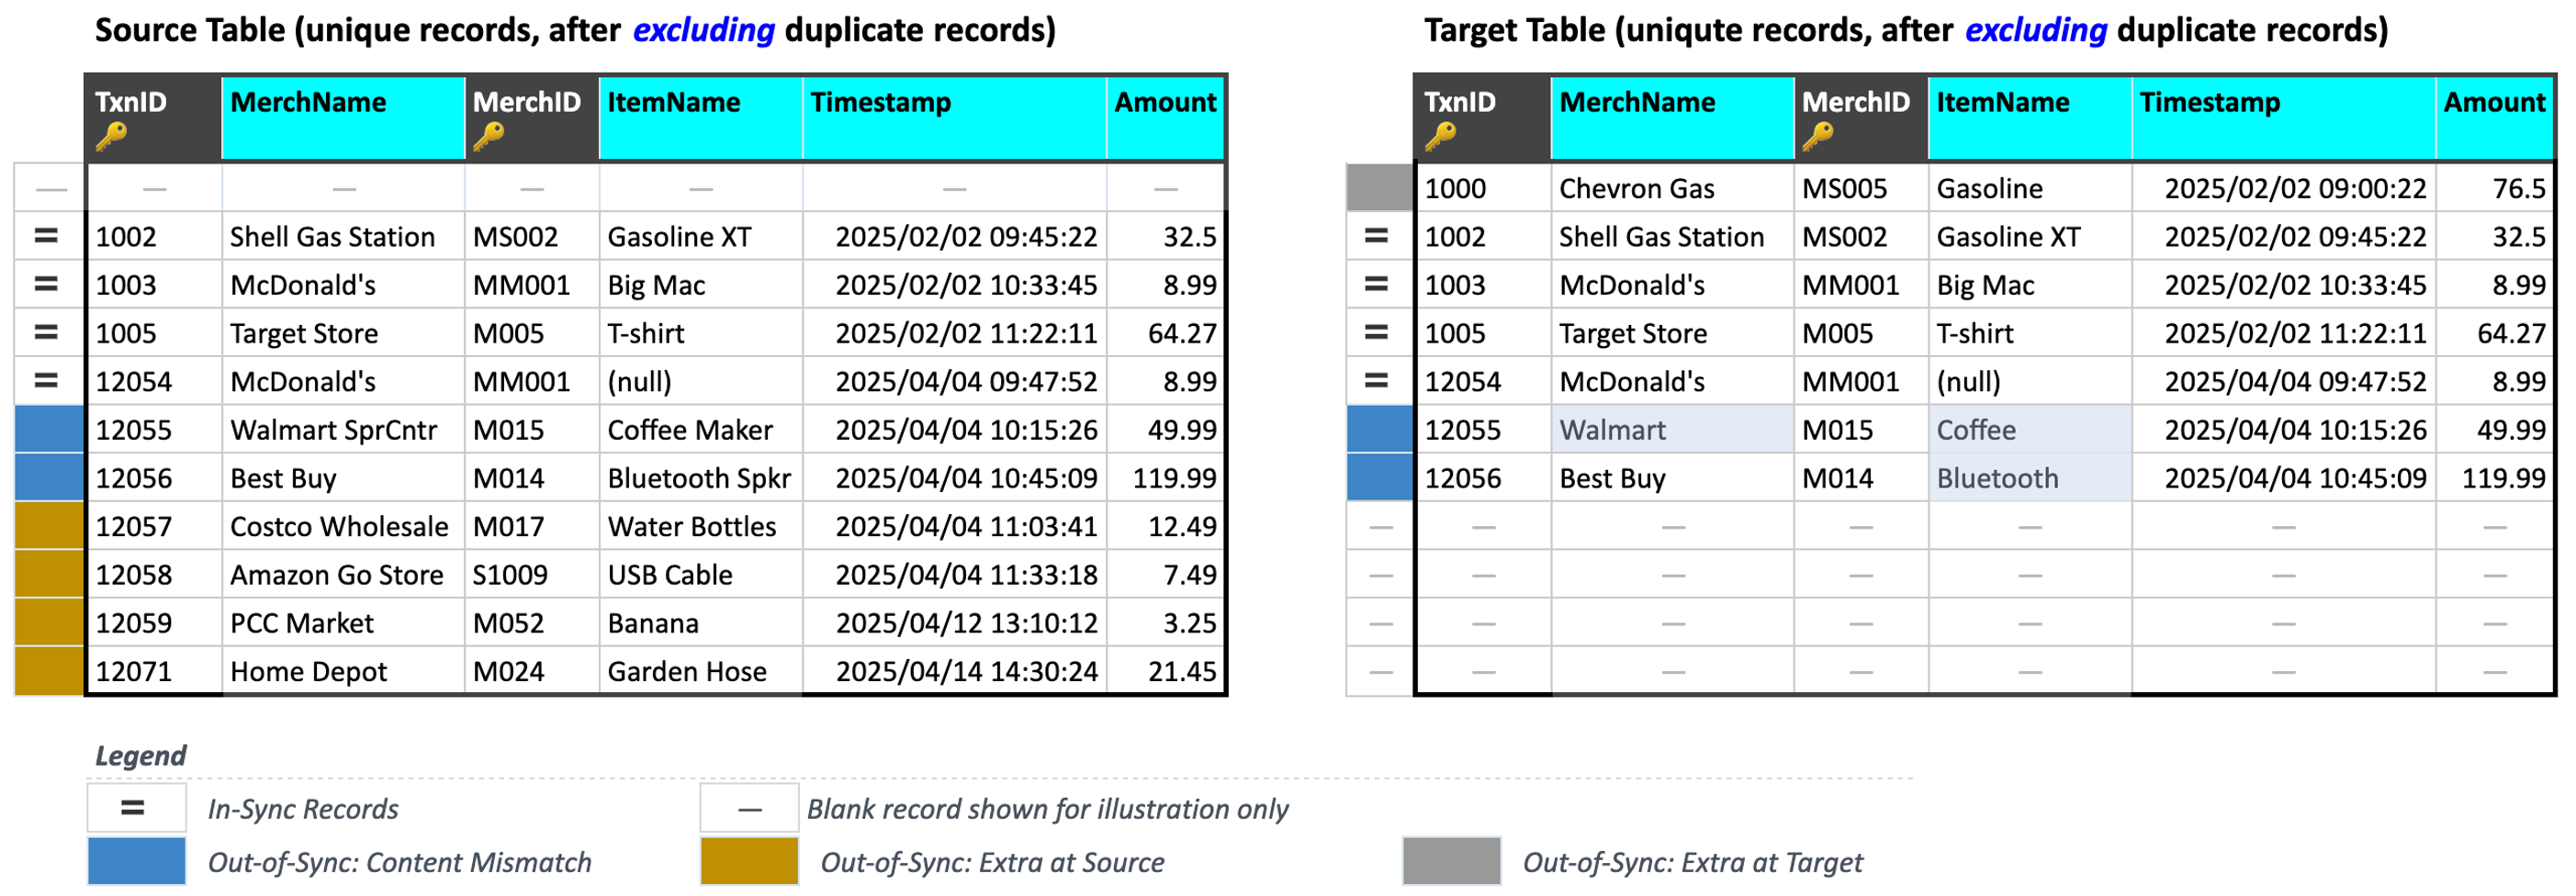
Task: Toggle the gold Extra-at-Source marker for row 12071
Action: [47, 671]
